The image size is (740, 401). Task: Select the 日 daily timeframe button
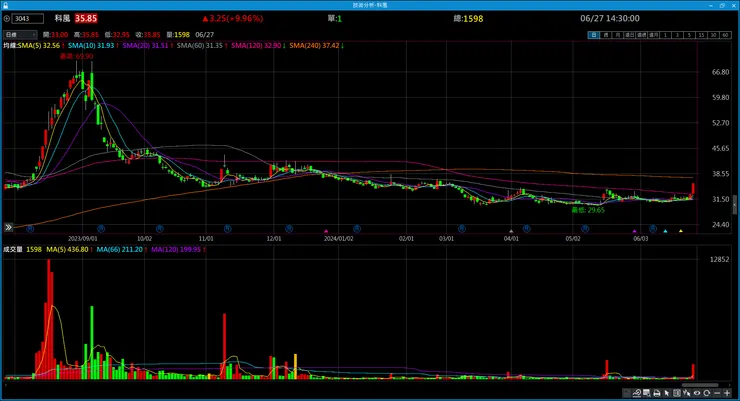594,35
